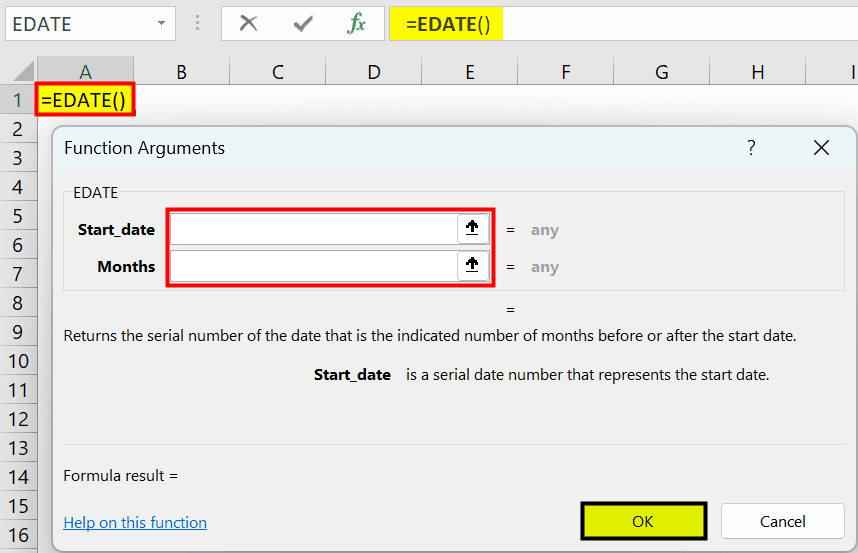Select column B header

182,71
